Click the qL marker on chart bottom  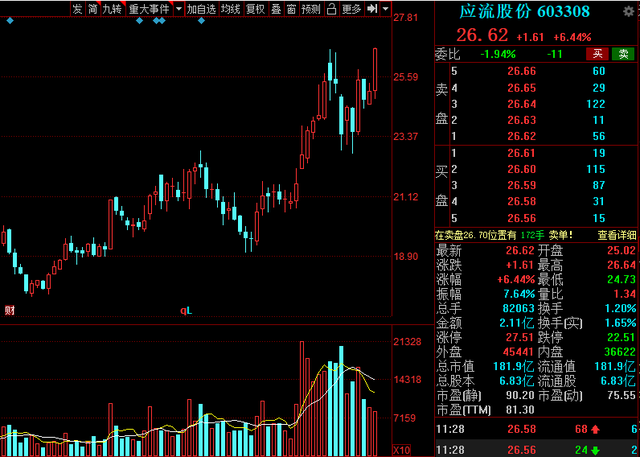click(187, 311)
